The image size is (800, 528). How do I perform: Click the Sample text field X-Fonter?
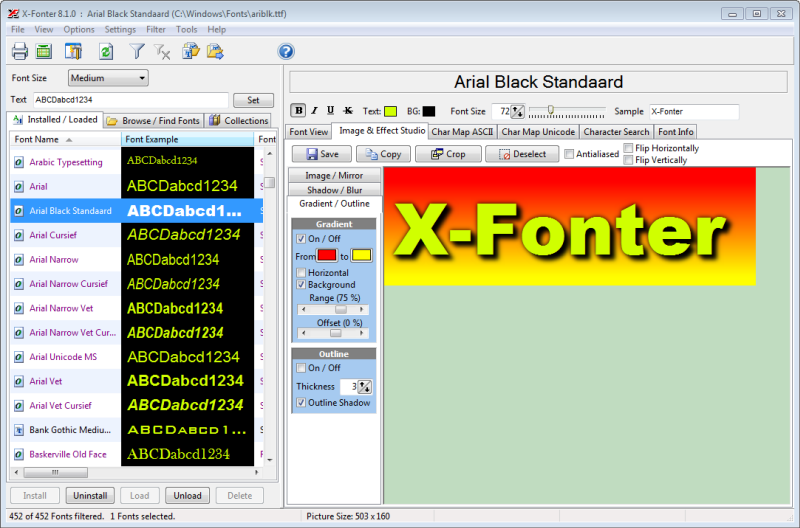point(694,111)
